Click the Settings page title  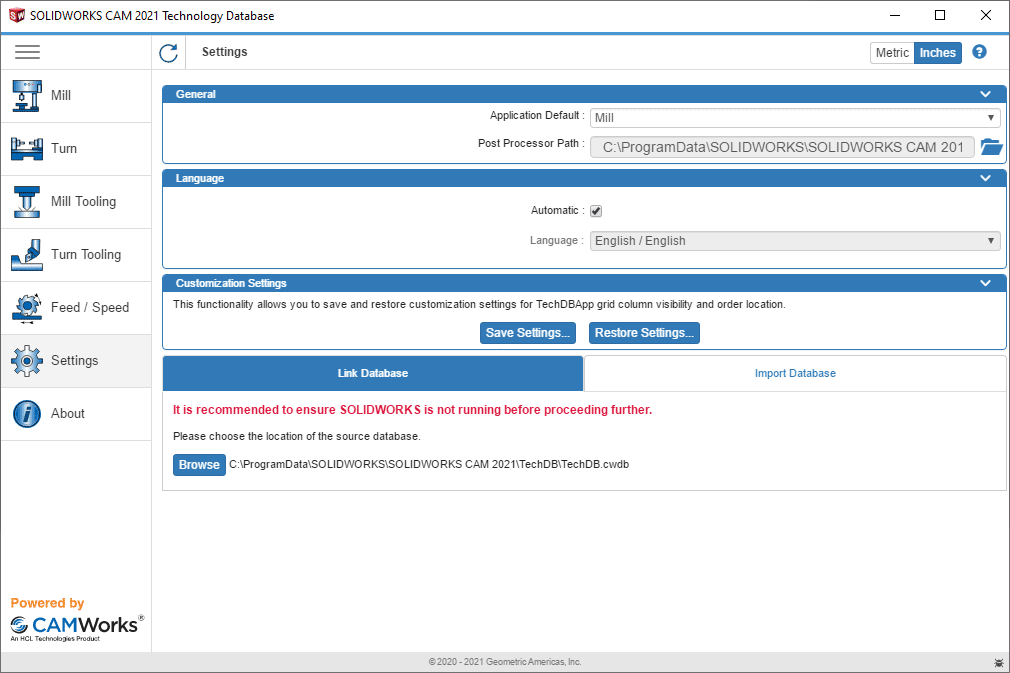coord(224,52)
